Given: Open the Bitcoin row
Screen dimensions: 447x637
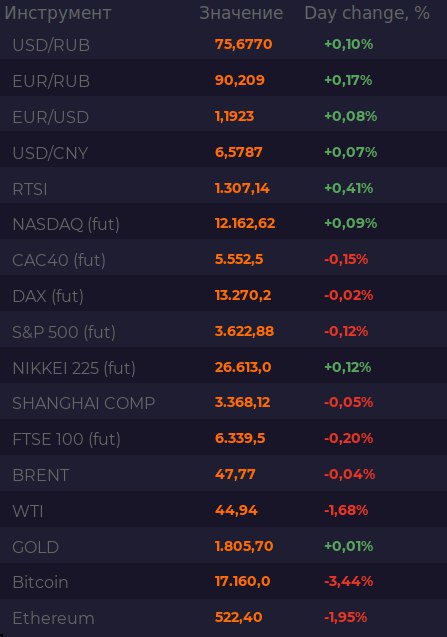Looking at the screenshot, I should pos(224,583).
